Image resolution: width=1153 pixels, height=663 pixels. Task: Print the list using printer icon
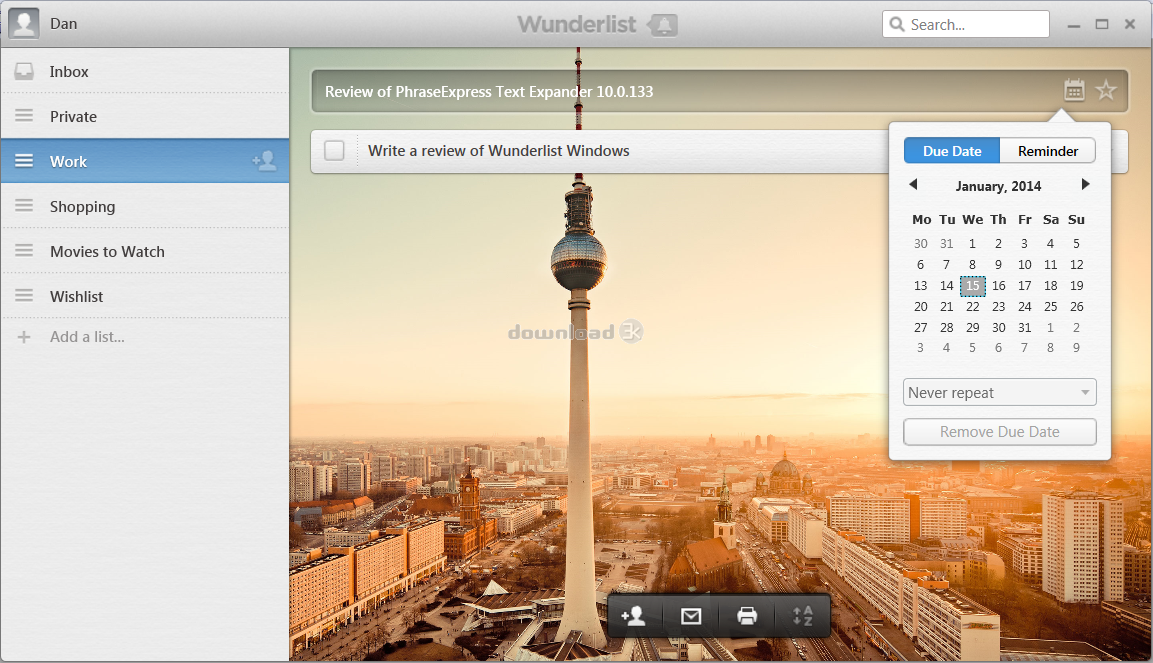point(747,616)
